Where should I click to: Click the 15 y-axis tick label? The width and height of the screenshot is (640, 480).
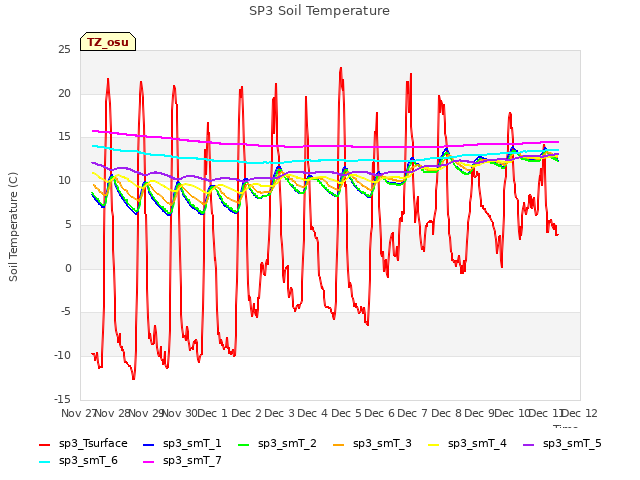pos(64,137)
